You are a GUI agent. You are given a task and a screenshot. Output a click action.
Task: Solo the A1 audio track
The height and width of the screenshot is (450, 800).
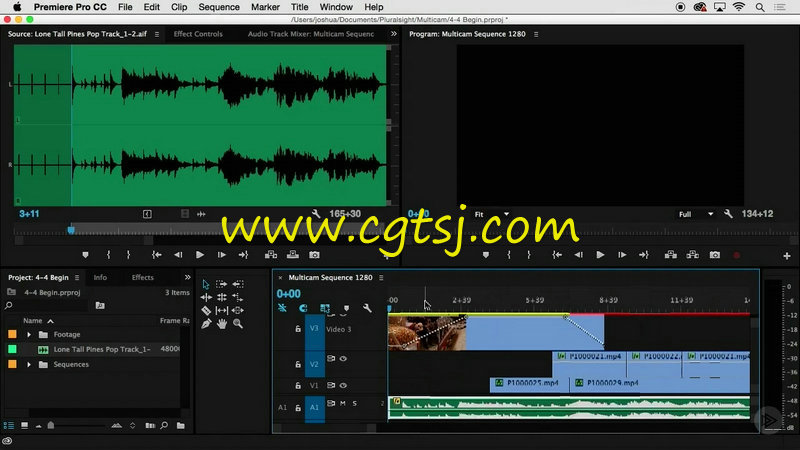[355, 404]
